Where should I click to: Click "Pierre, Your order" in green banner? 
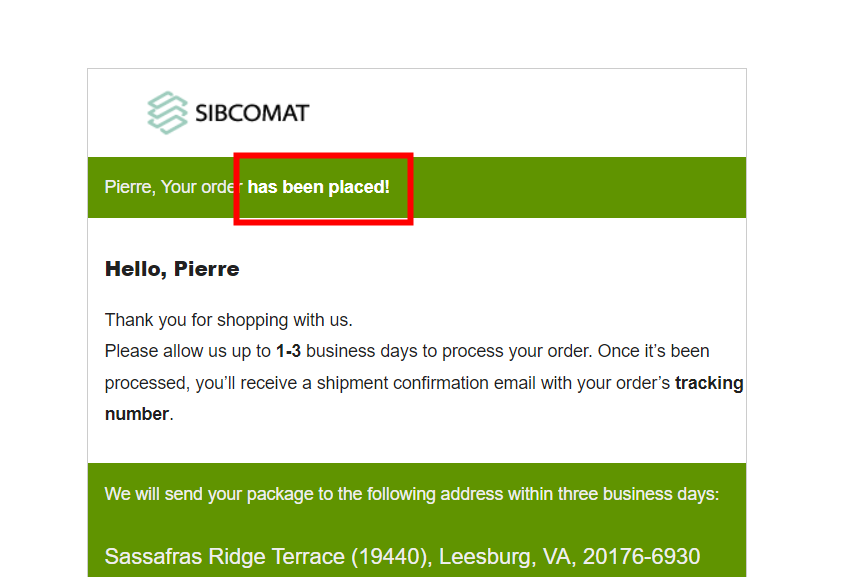coord(173,187)
